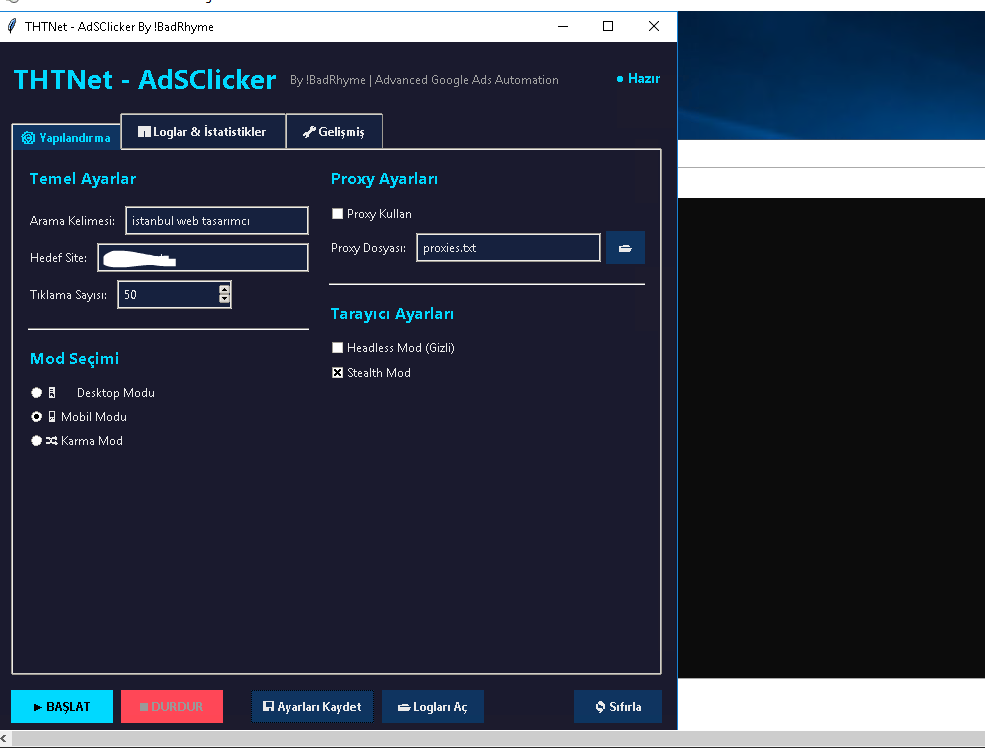Click the Proxy Dosyası label
The width and height of the screenshot is (985, 748).
click(369, 248)
